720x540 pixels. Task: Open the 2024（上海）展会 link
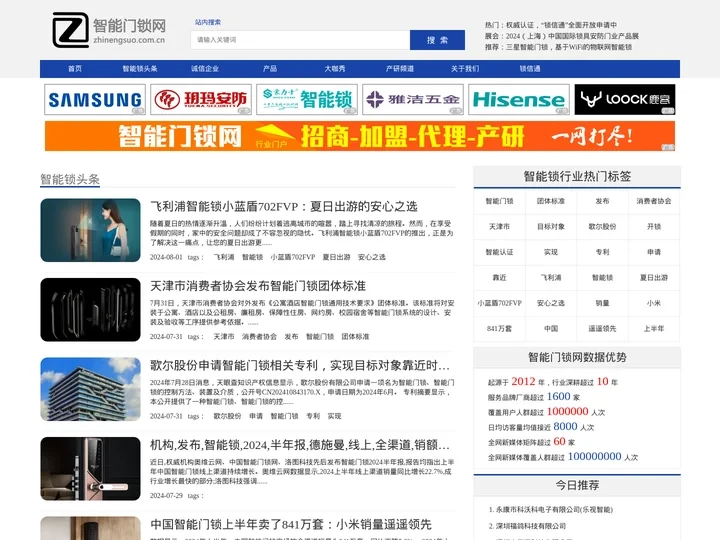572,36
